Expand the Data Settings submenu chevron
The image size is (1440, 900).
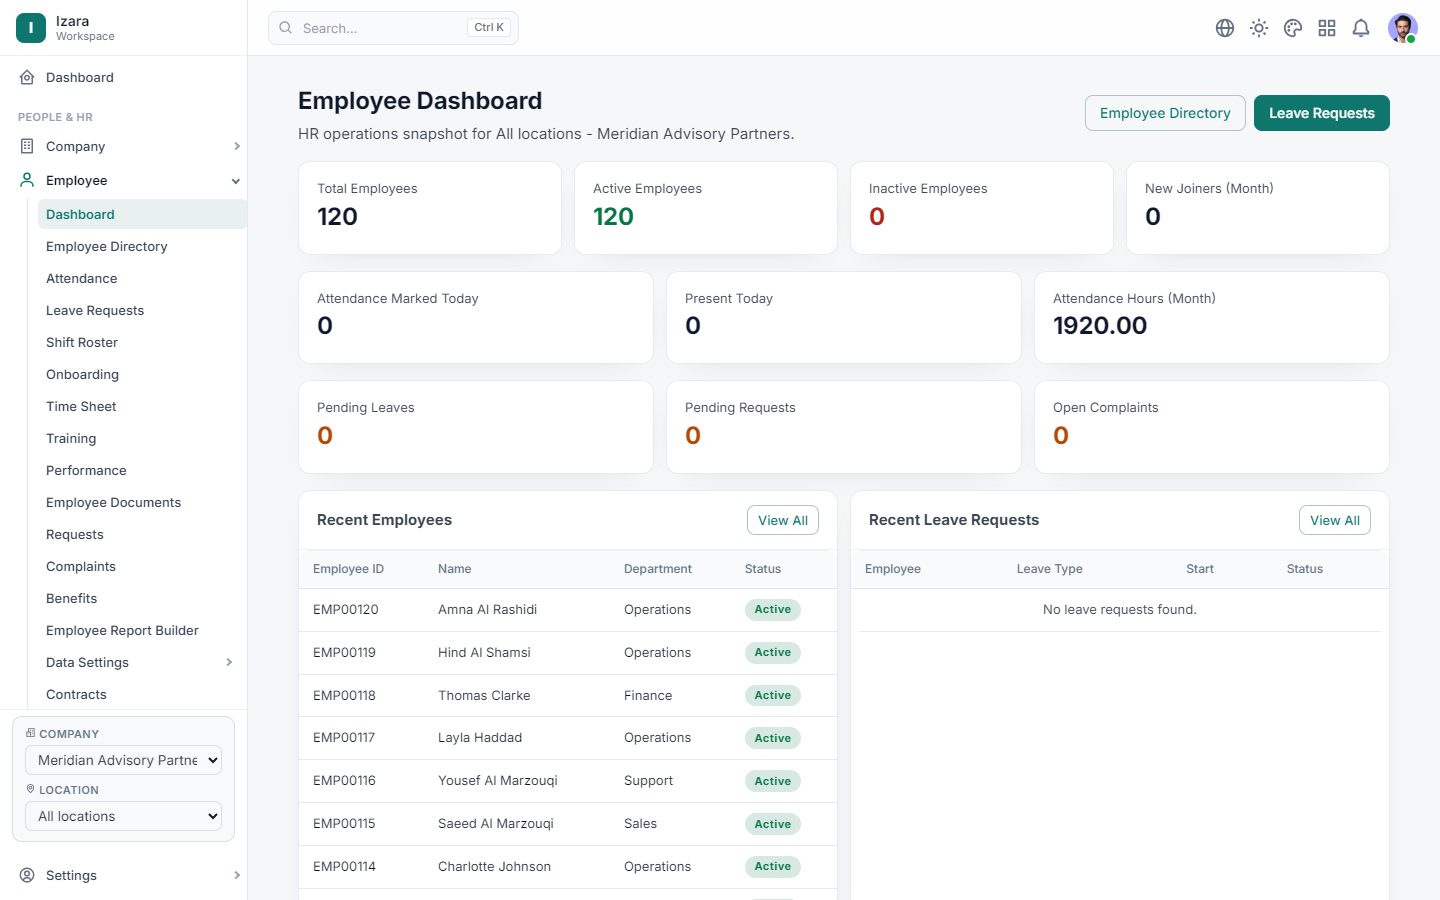pyautogui.click(x=229, y=662)
